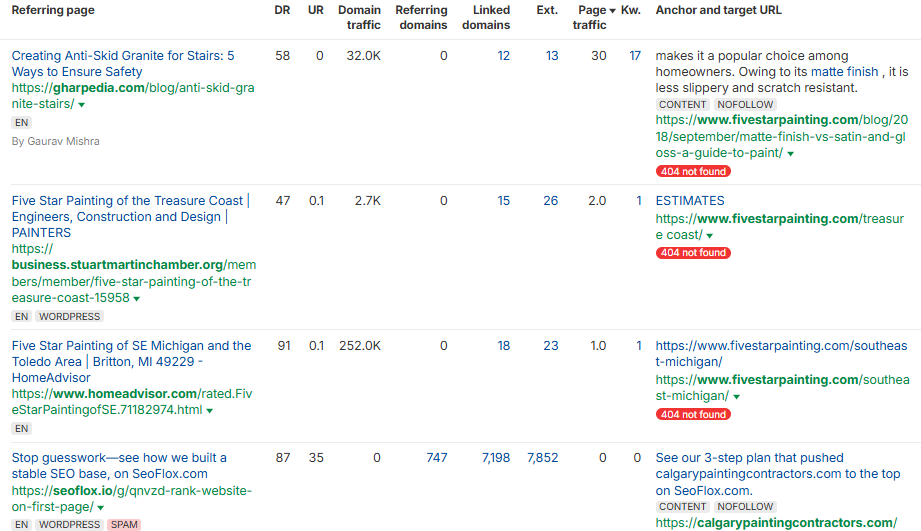This screenshot has width=921, height=531.
Task: Click 404 not found badge for treasure coast URL
Action: pyautogui.click(x=693, y=253)
